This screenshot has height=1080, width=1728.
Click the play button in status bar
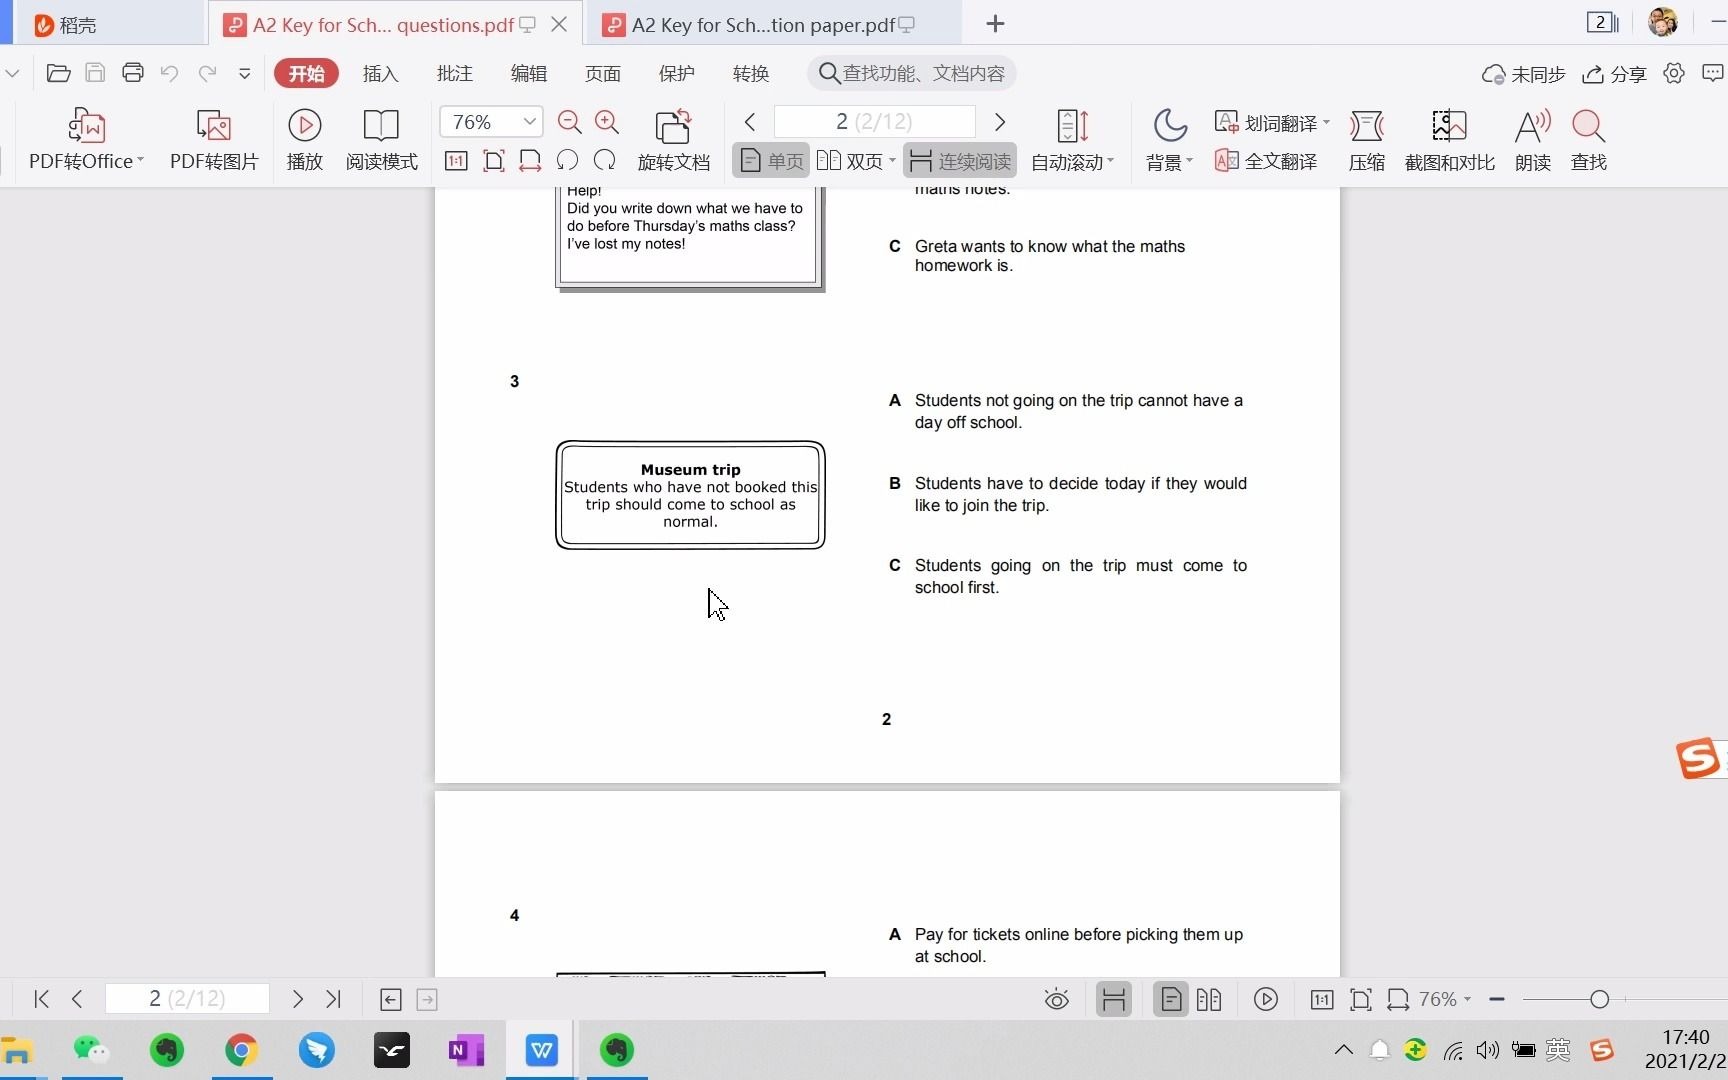(x=1266, y=999)
